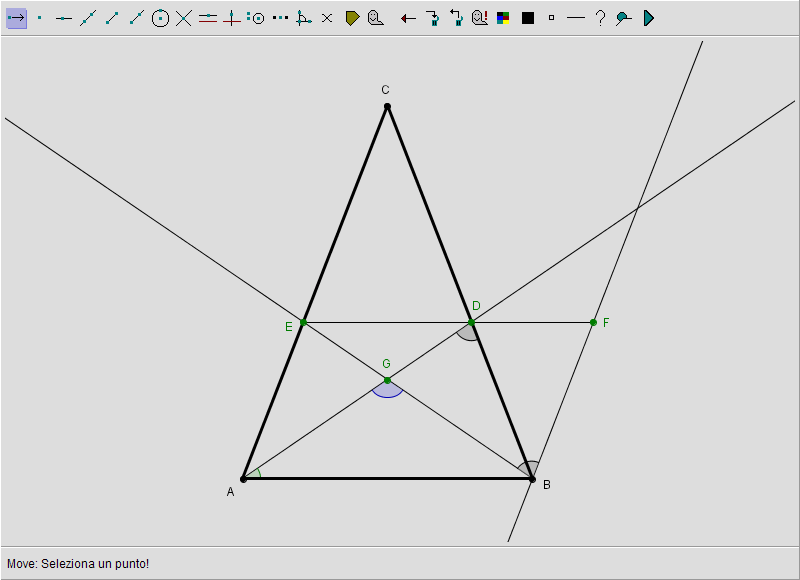Select the Segment tool
Viewport: 800px width, 580px height.
112,18
